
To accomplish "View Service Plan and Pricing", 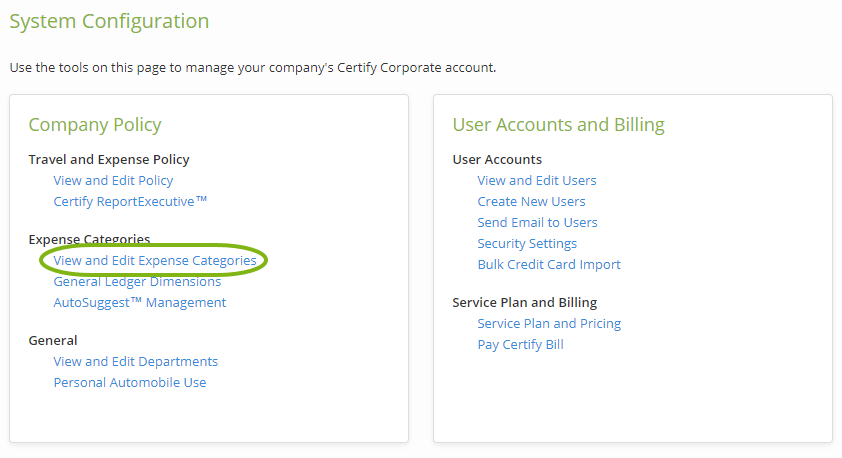I will coord(549,324).
